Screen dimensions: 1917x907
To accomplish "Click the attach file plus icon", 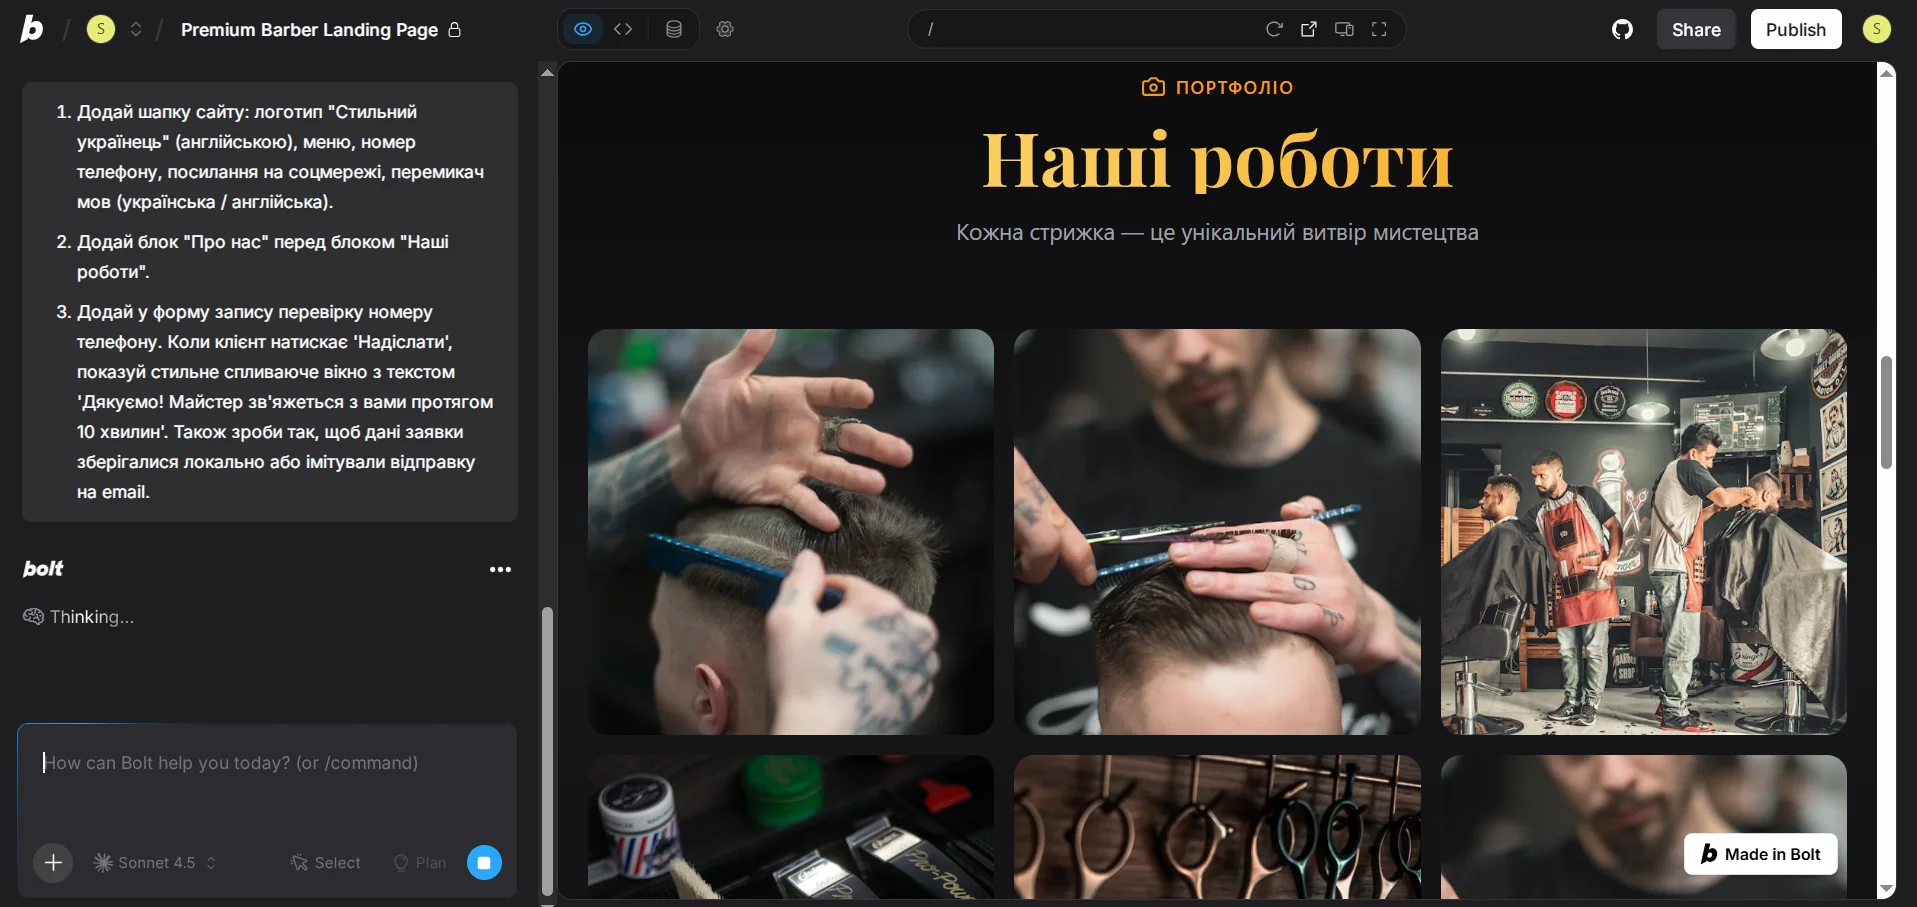I will pos(52,862).
